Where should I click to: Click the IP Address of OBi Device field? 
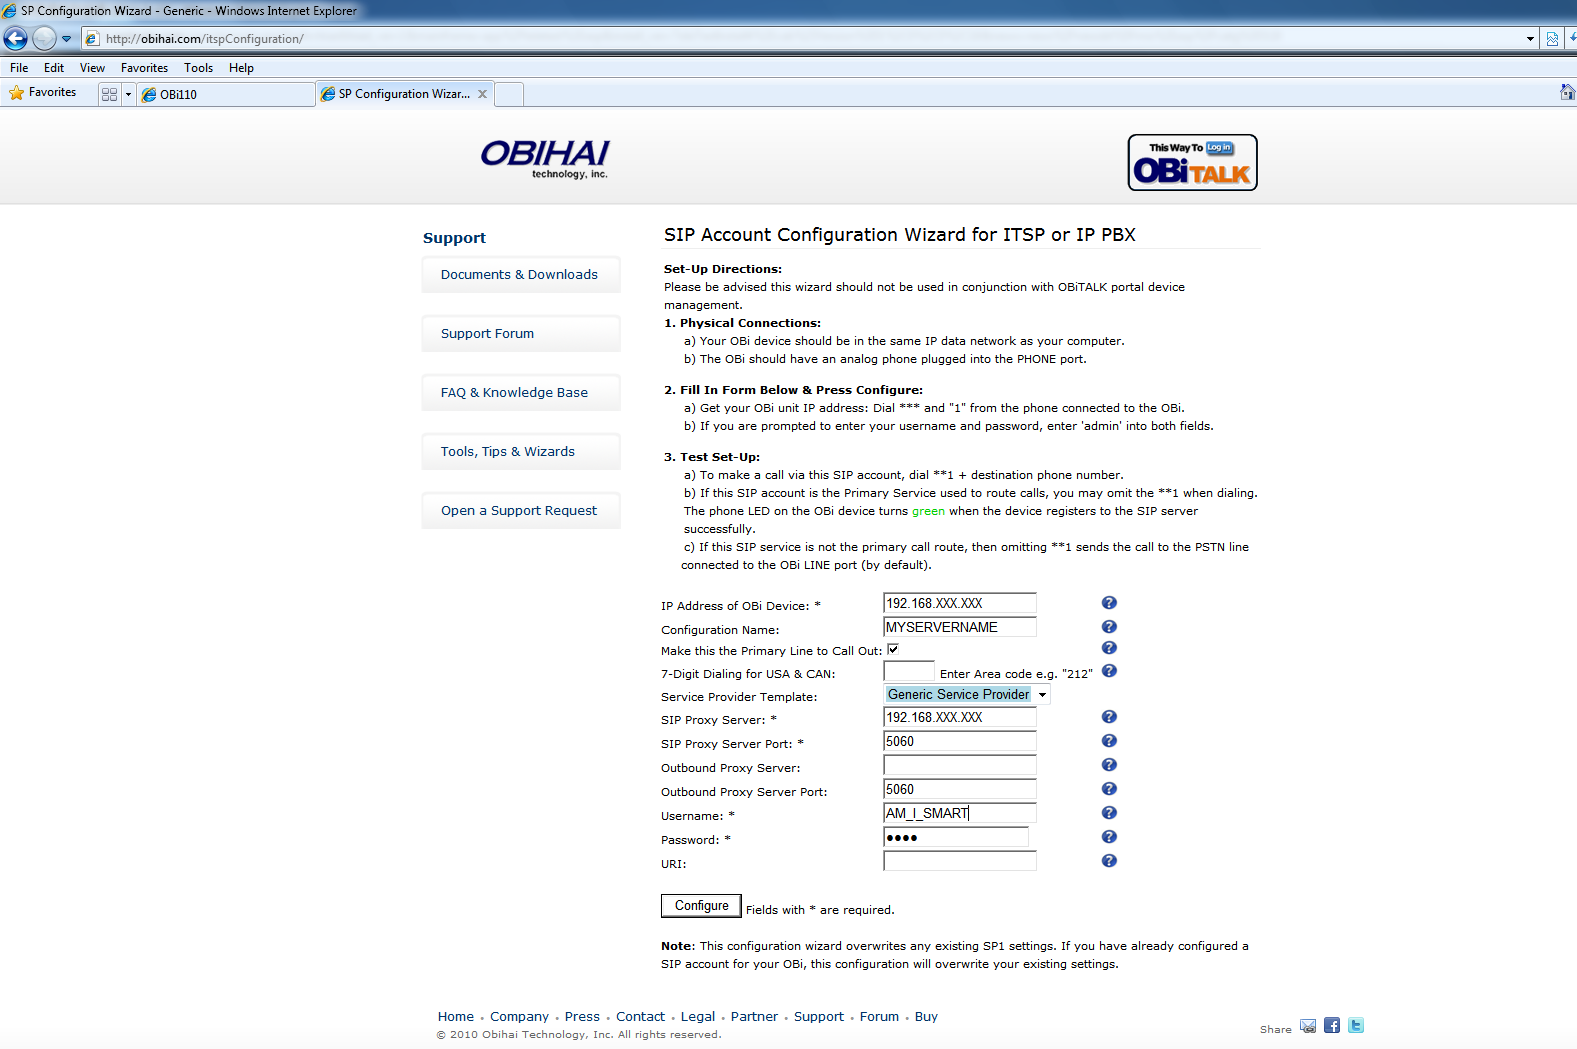960,603
